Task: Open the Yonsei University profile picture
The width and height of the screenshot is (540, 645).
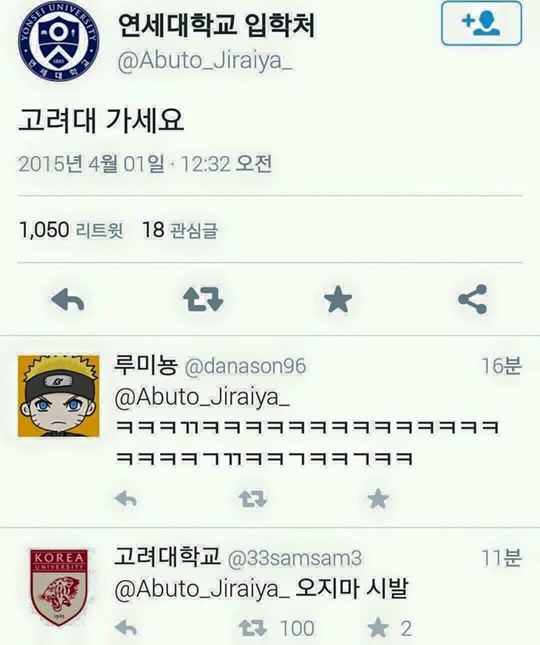Action: [x=59, y=41]
